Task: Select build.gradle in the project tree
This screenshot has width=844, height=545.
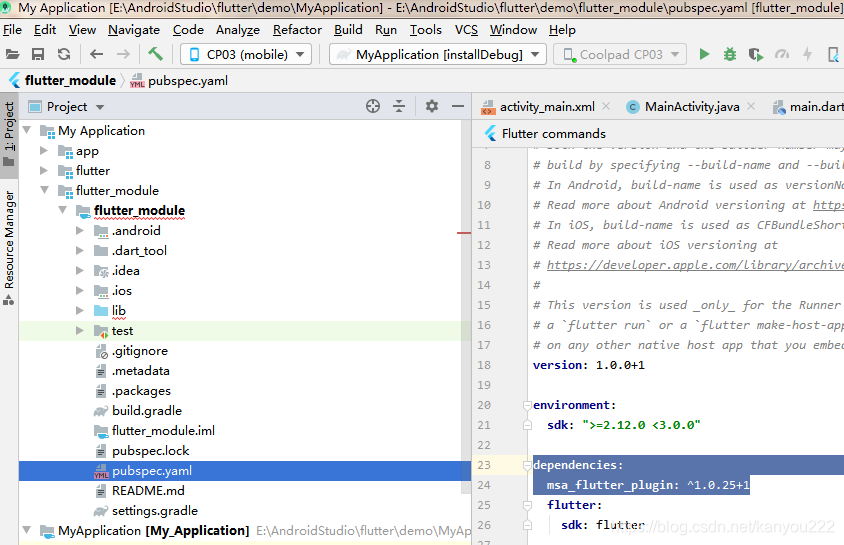Action: click(x=147, y=411)
